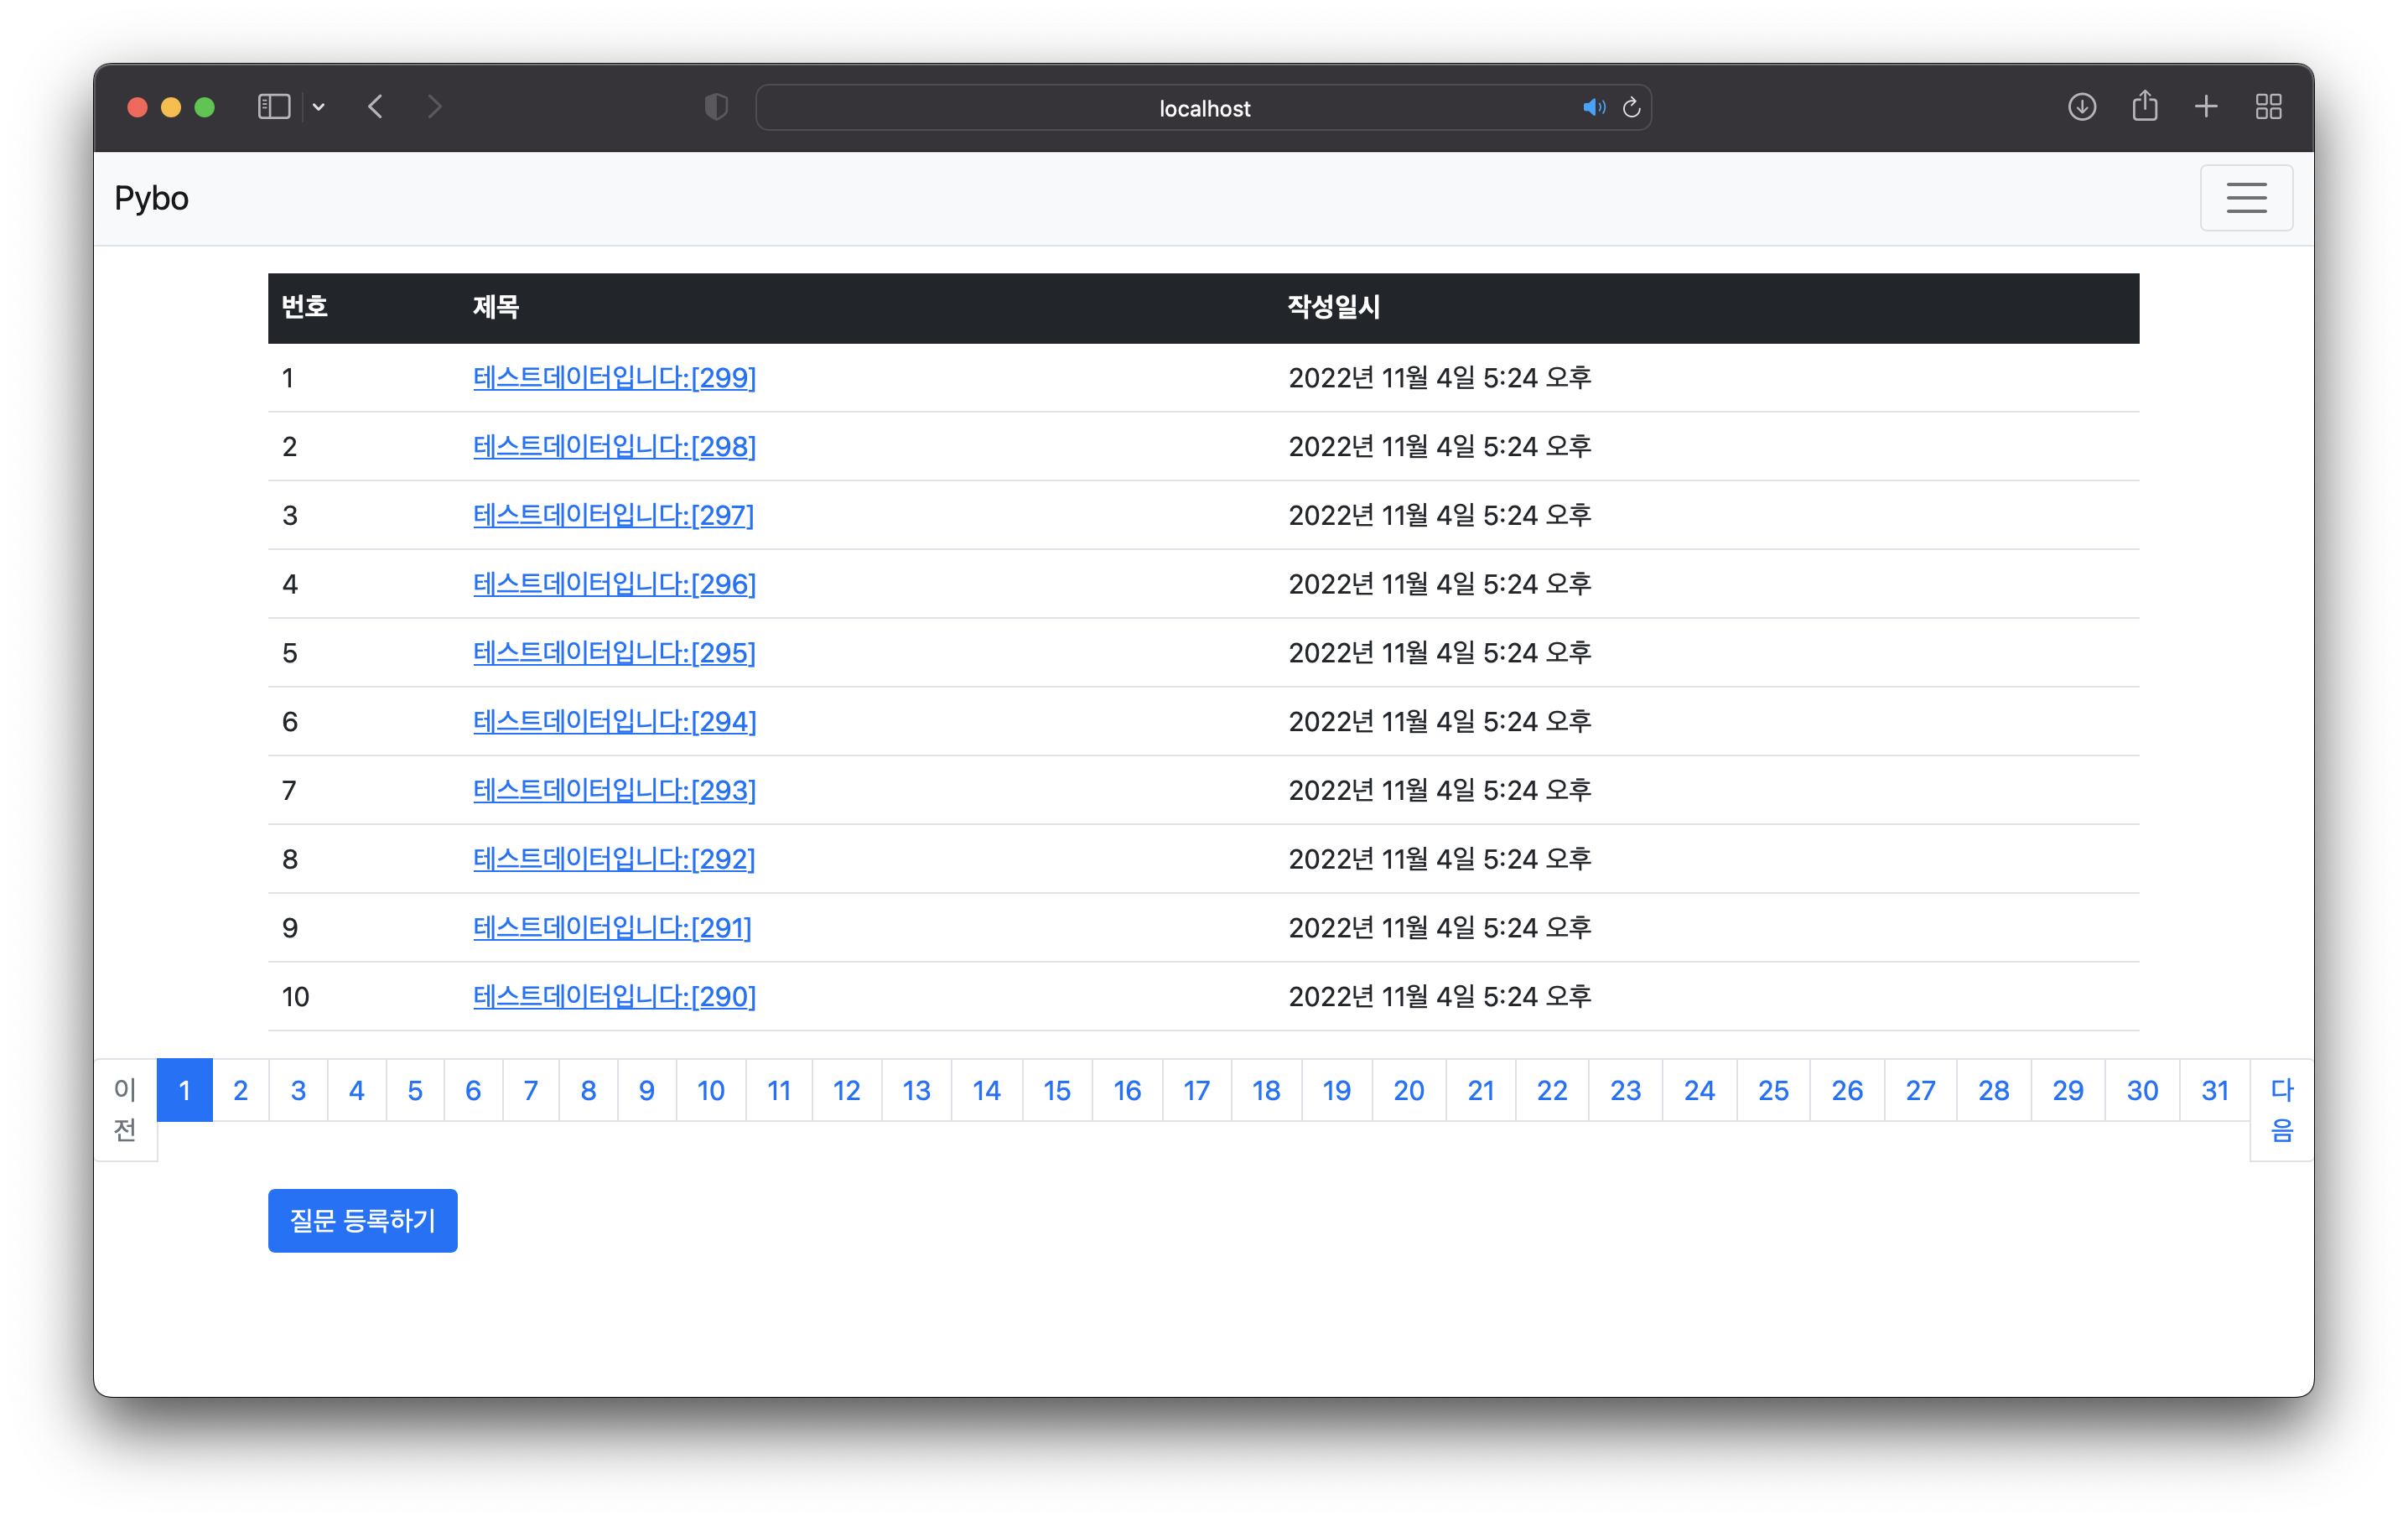Click the 다음 next page link
The width and height of the screenshot is (2408, 1521).
click(2281, 1109)
